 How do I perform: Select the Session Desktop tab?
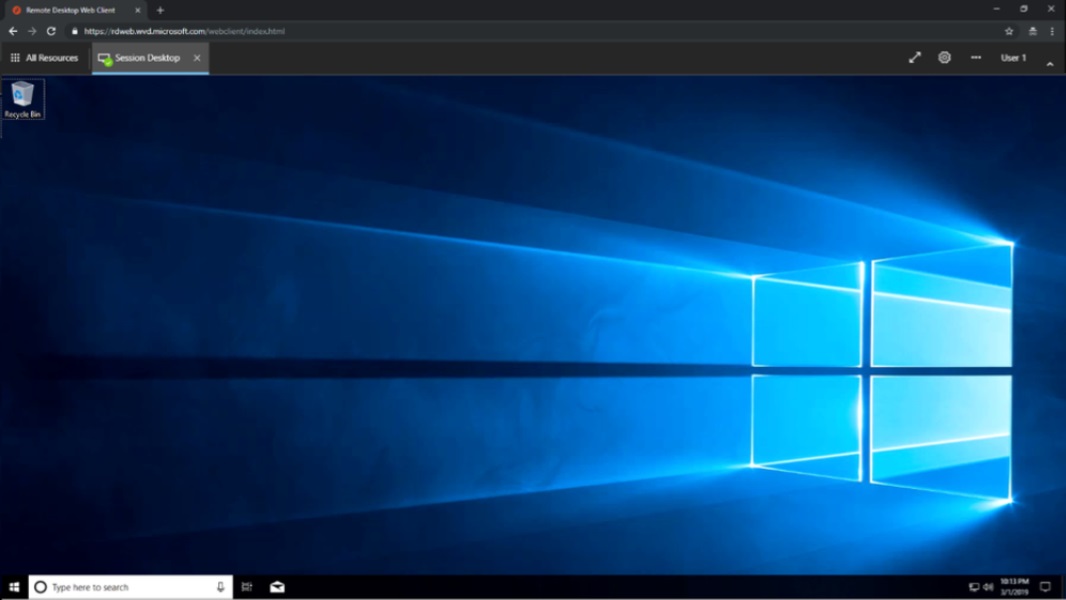click(x=140, y=58)
